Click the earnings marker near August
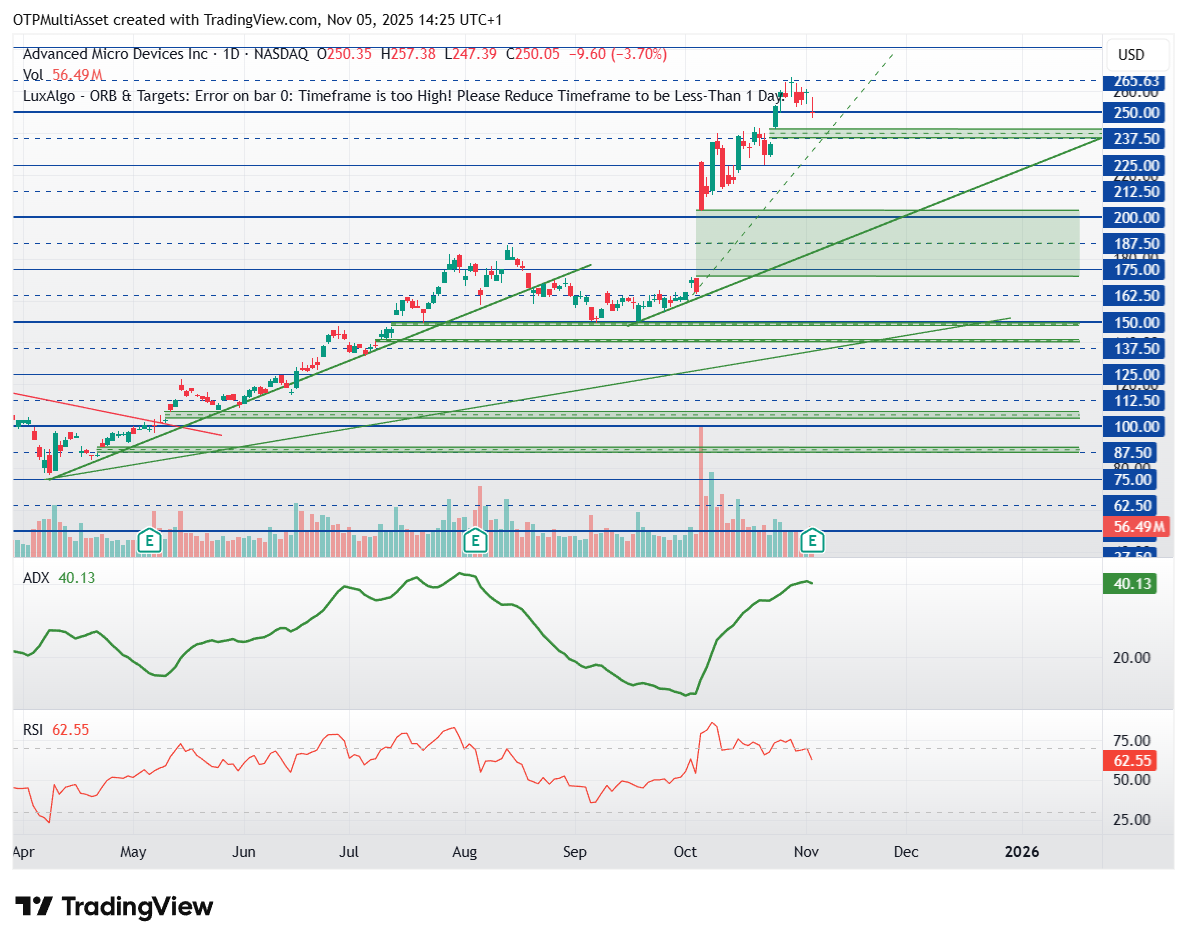The height and width of the screenshot is (944, 1187). coord(476,541)
